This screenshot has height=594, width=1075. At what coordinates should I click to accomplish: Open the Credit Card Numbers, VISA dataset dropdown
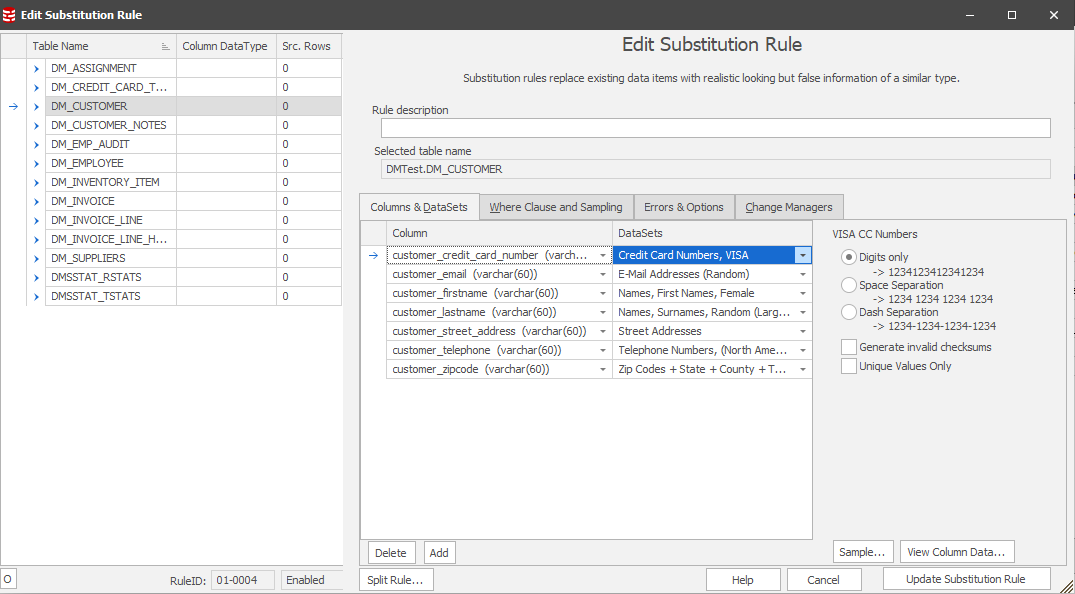click(x=802, y=255)
